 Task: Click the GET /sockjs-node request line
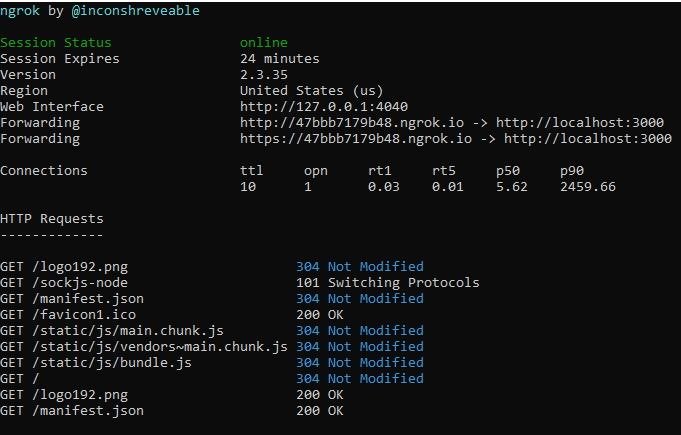click(x=64, y=283)
